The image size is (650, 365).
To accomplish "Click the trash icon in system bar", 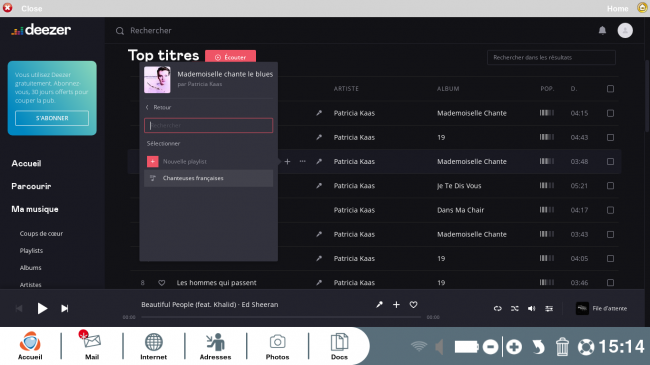I will (x=562, y=347).
